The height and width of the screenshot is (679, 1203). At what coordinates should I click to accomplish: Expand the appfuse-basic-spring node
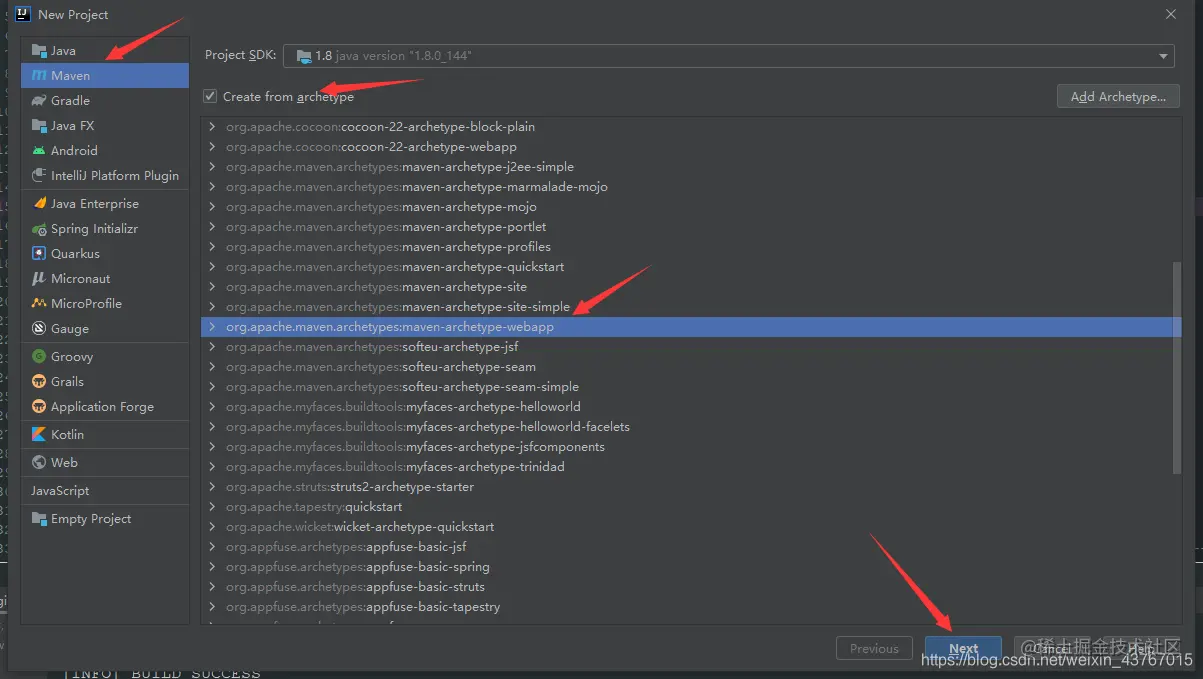tap(212, 567)
